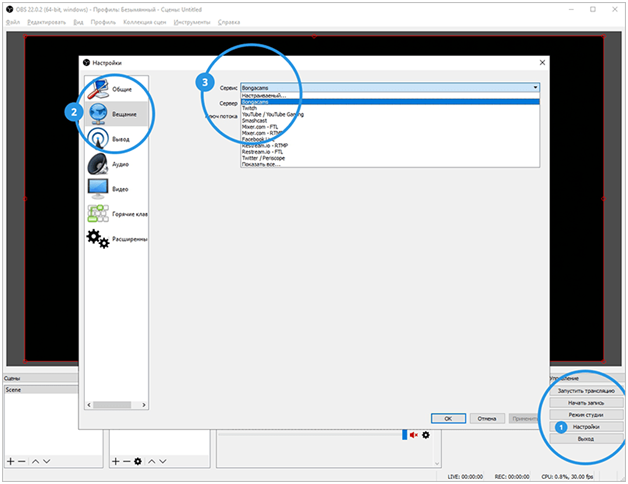
Task: Move source up with arrow icon
Action: (x=151, y=462)
